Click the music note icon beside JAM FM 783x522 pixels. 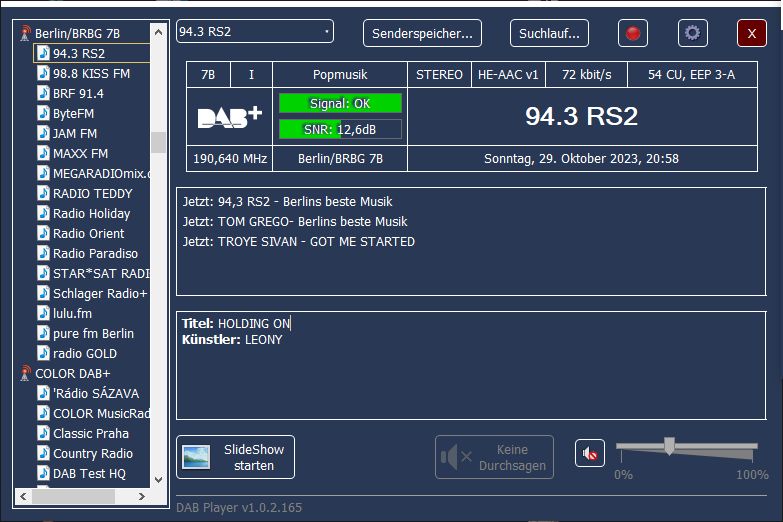pos(43,133)
